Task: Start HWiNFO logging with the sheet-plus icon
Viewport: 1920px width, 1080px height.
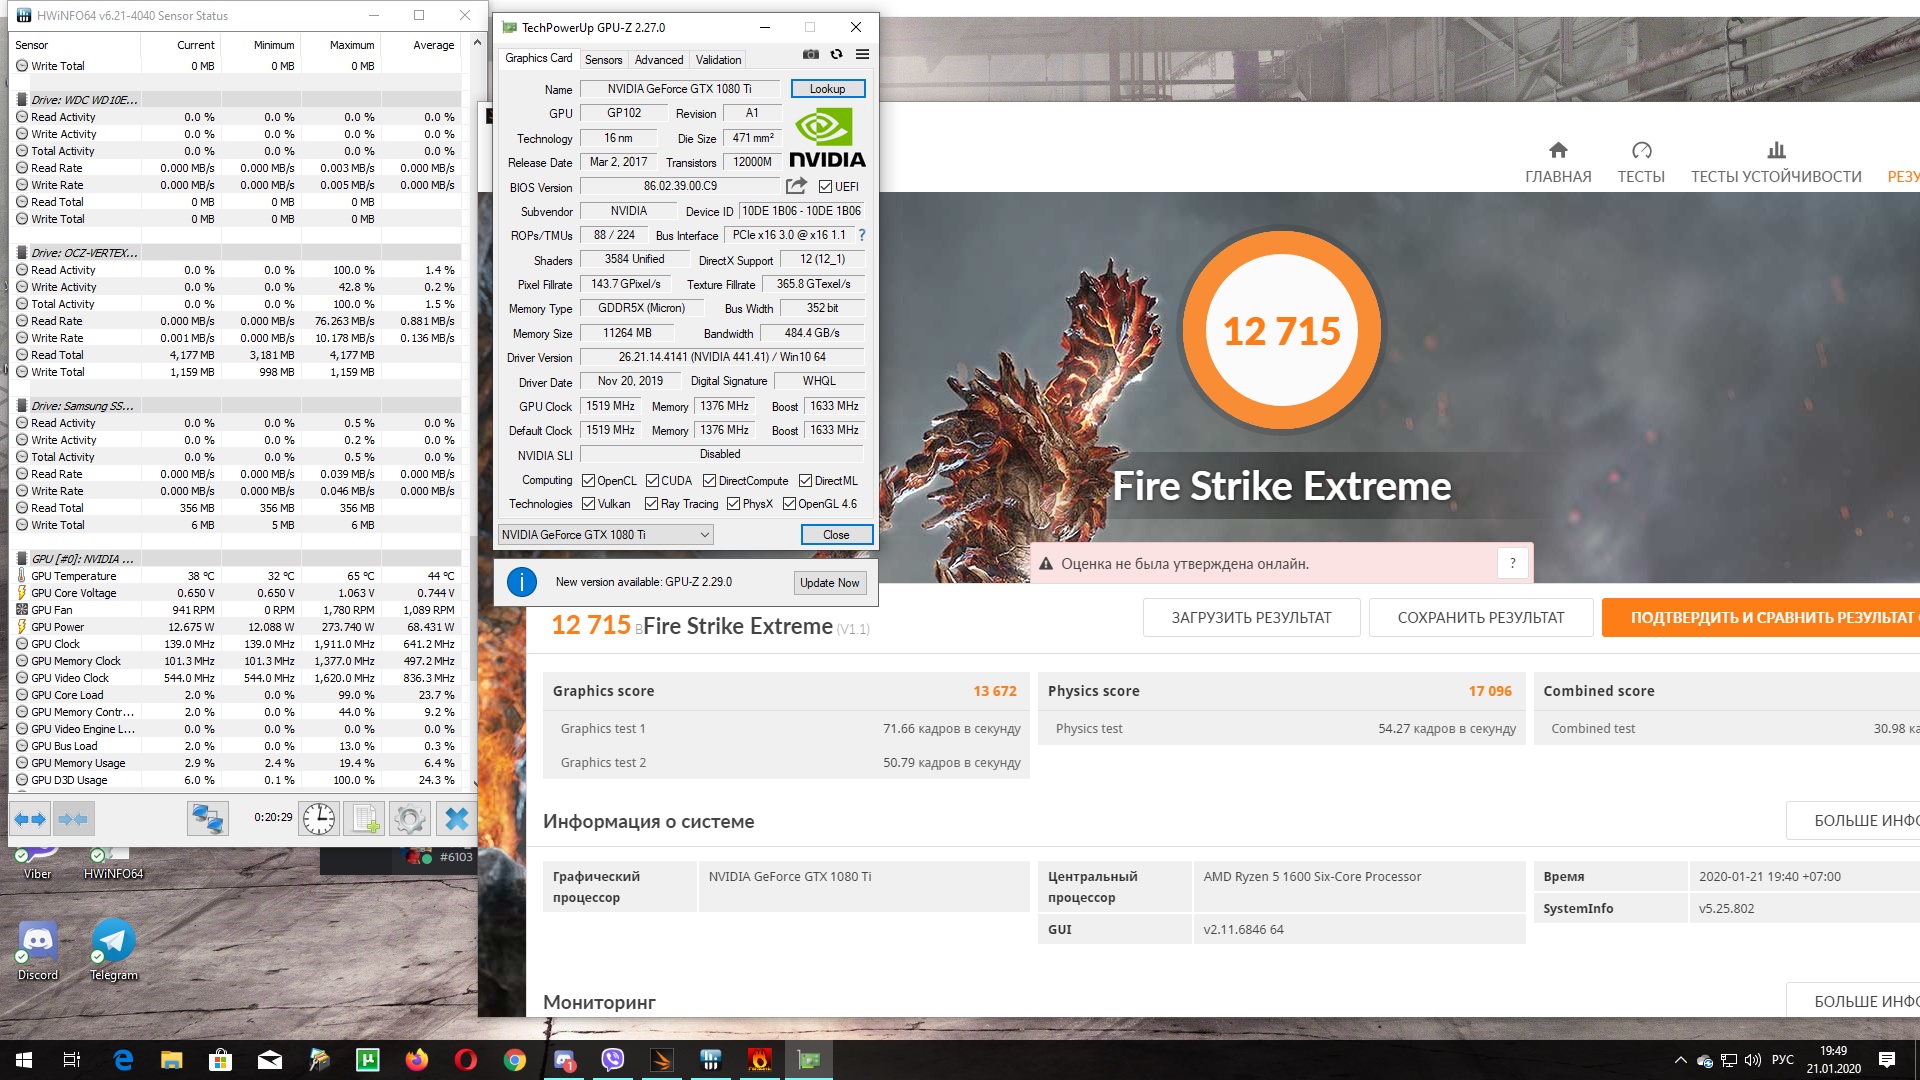Action: coord(365,819)
